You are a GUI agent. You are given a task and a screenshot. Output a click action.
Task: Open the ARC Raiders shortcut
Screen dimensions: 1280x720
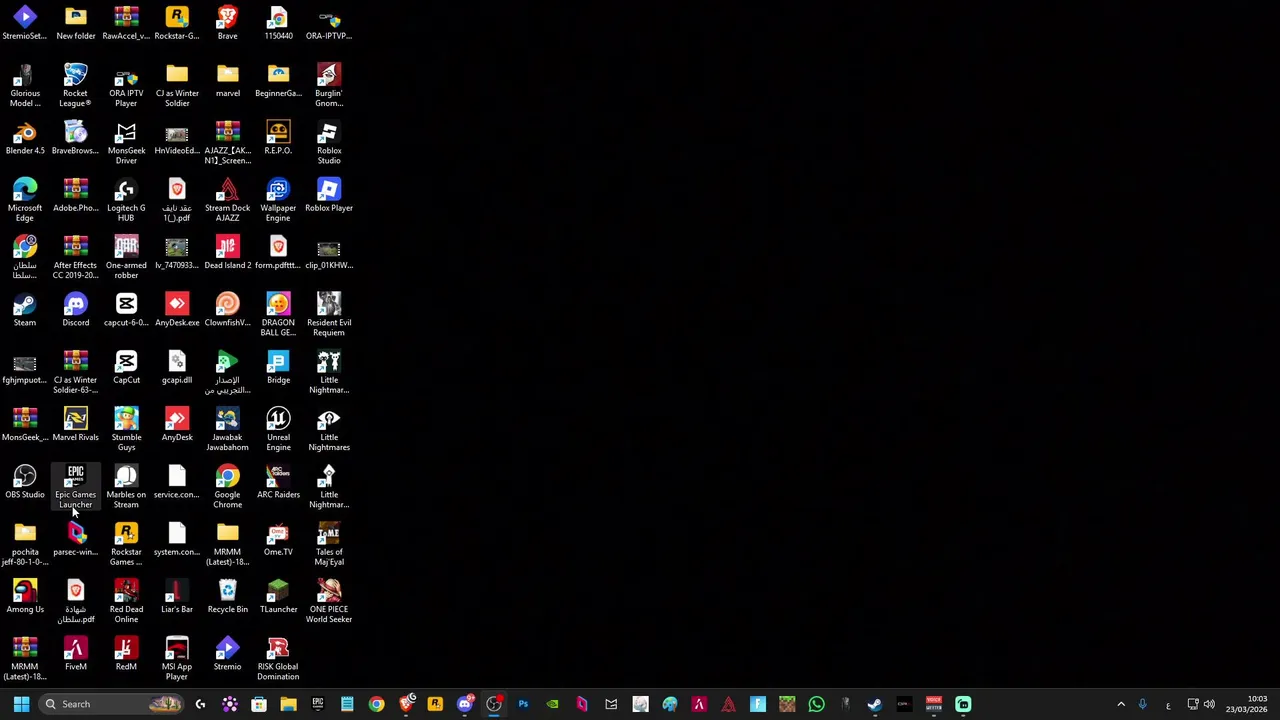[x=278, y=482]
